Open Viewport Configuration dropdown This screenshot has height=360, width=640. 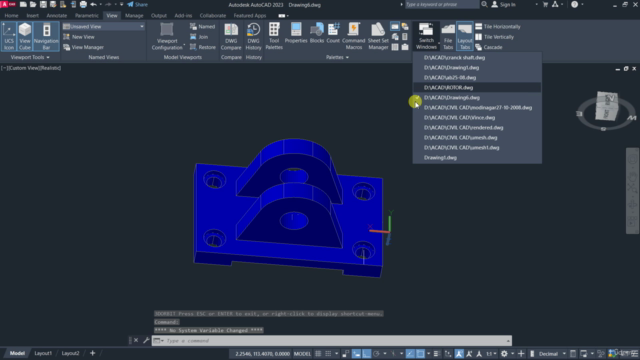click(x=167, y=36)
